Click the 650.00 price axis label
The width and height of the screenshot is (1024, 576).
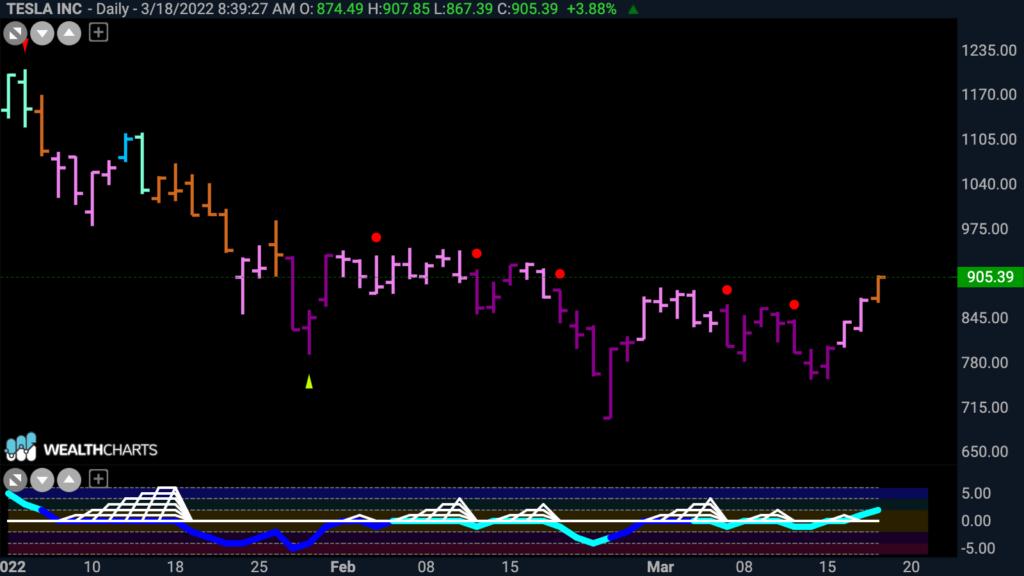pos(985,452)
